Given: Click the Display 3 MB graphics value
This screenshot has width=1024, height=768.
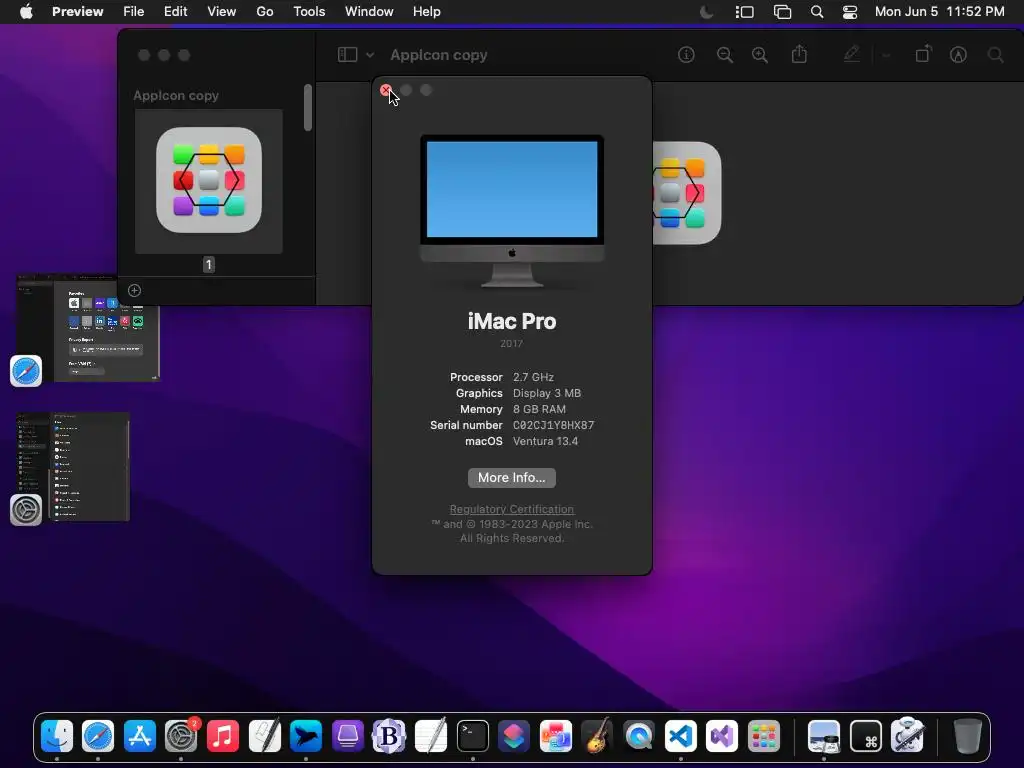Looking at the screenshot, I should pyautogui.click(x=547, y=393).
